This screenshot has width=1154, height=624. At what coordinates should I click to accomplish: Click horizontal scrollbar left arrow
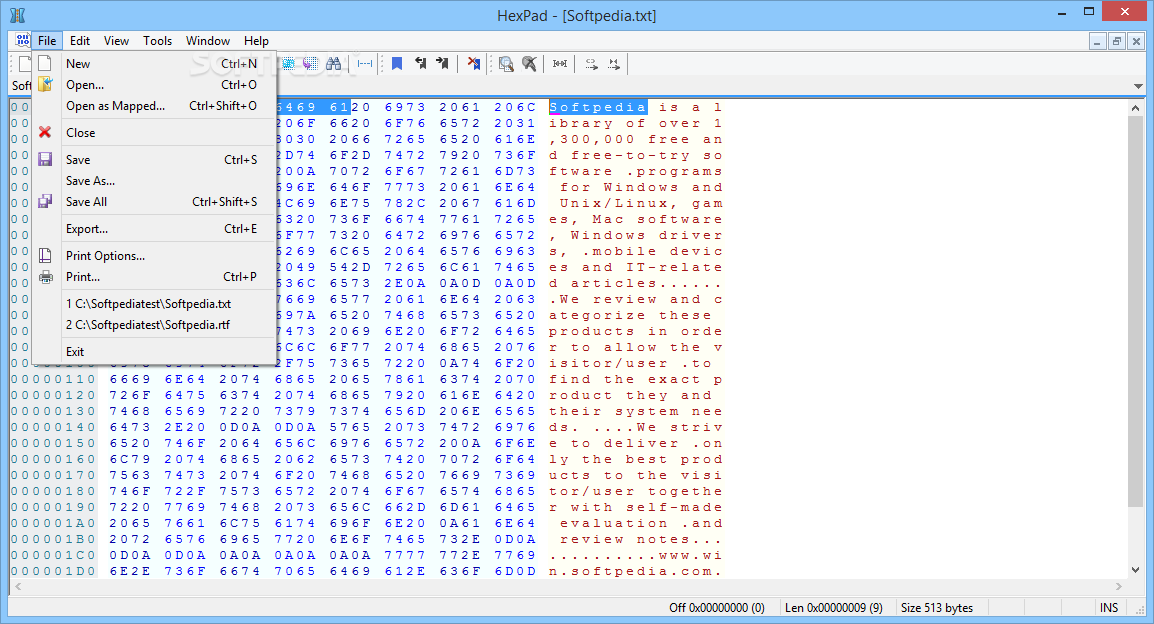click(x=18, y=586)
